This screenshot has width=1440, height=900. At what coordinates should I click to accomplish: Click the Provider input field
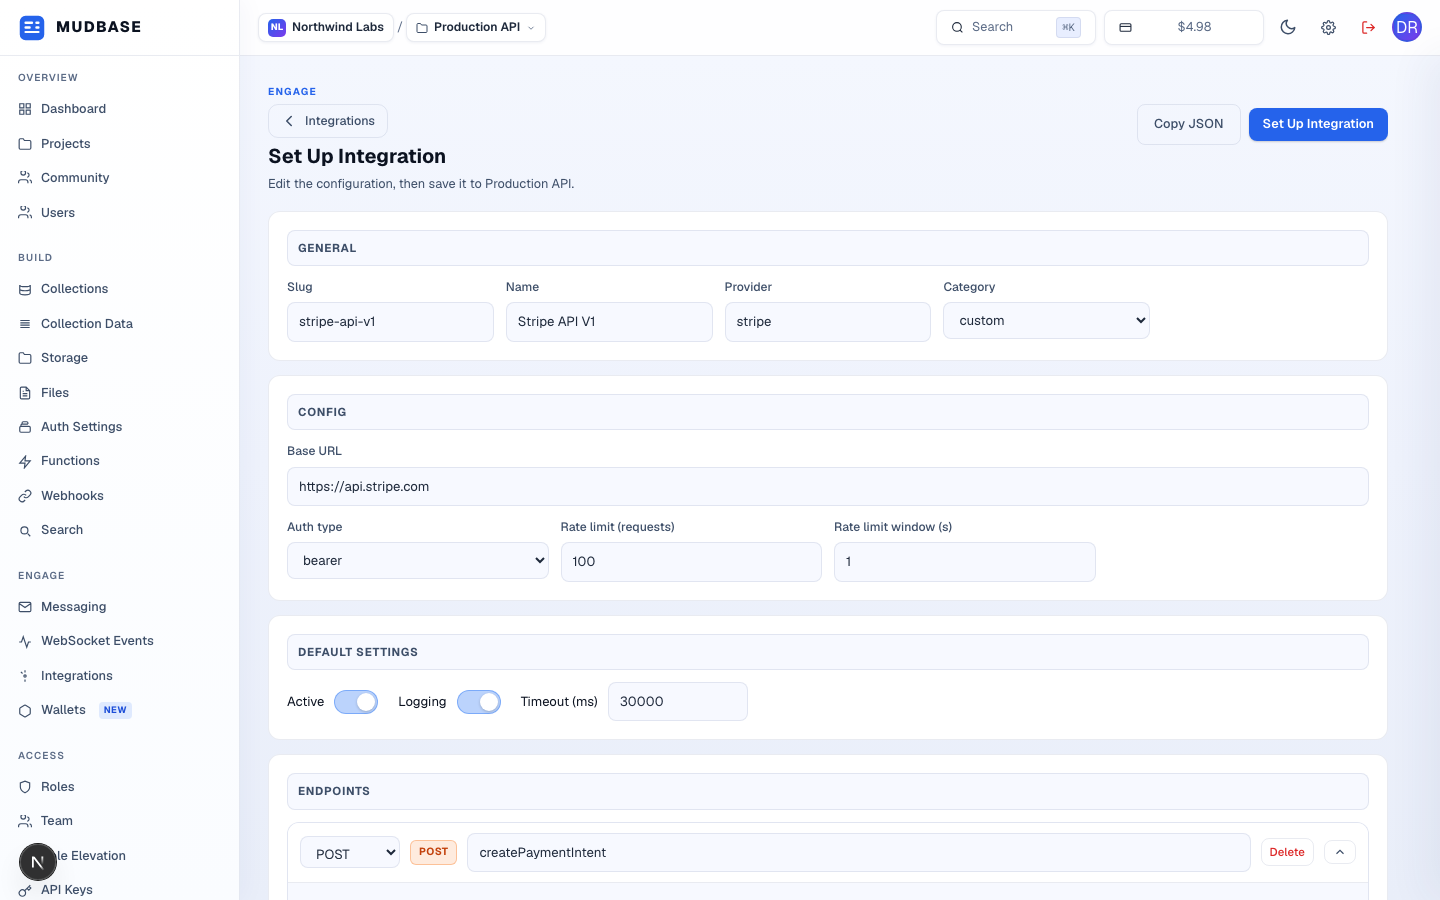(x=828, y=322)
